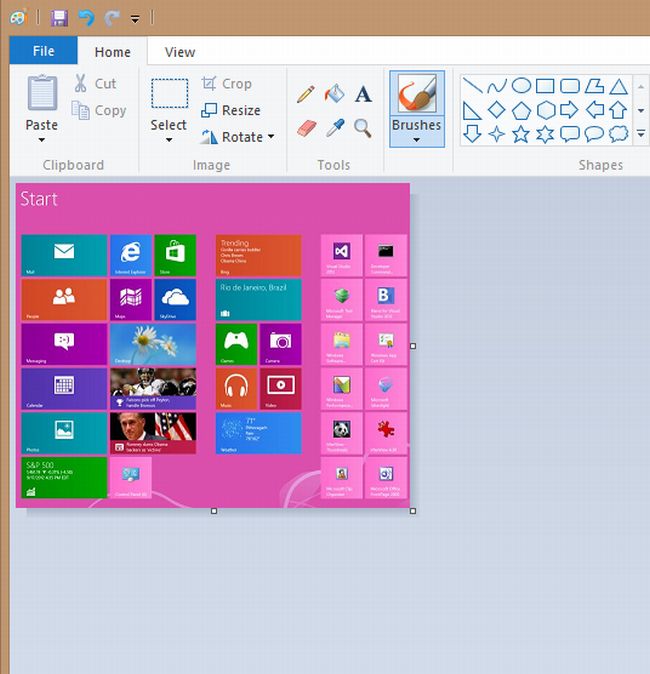
Task: Select the Rounded rectangular callout shape
Action: tap(570, 135)
